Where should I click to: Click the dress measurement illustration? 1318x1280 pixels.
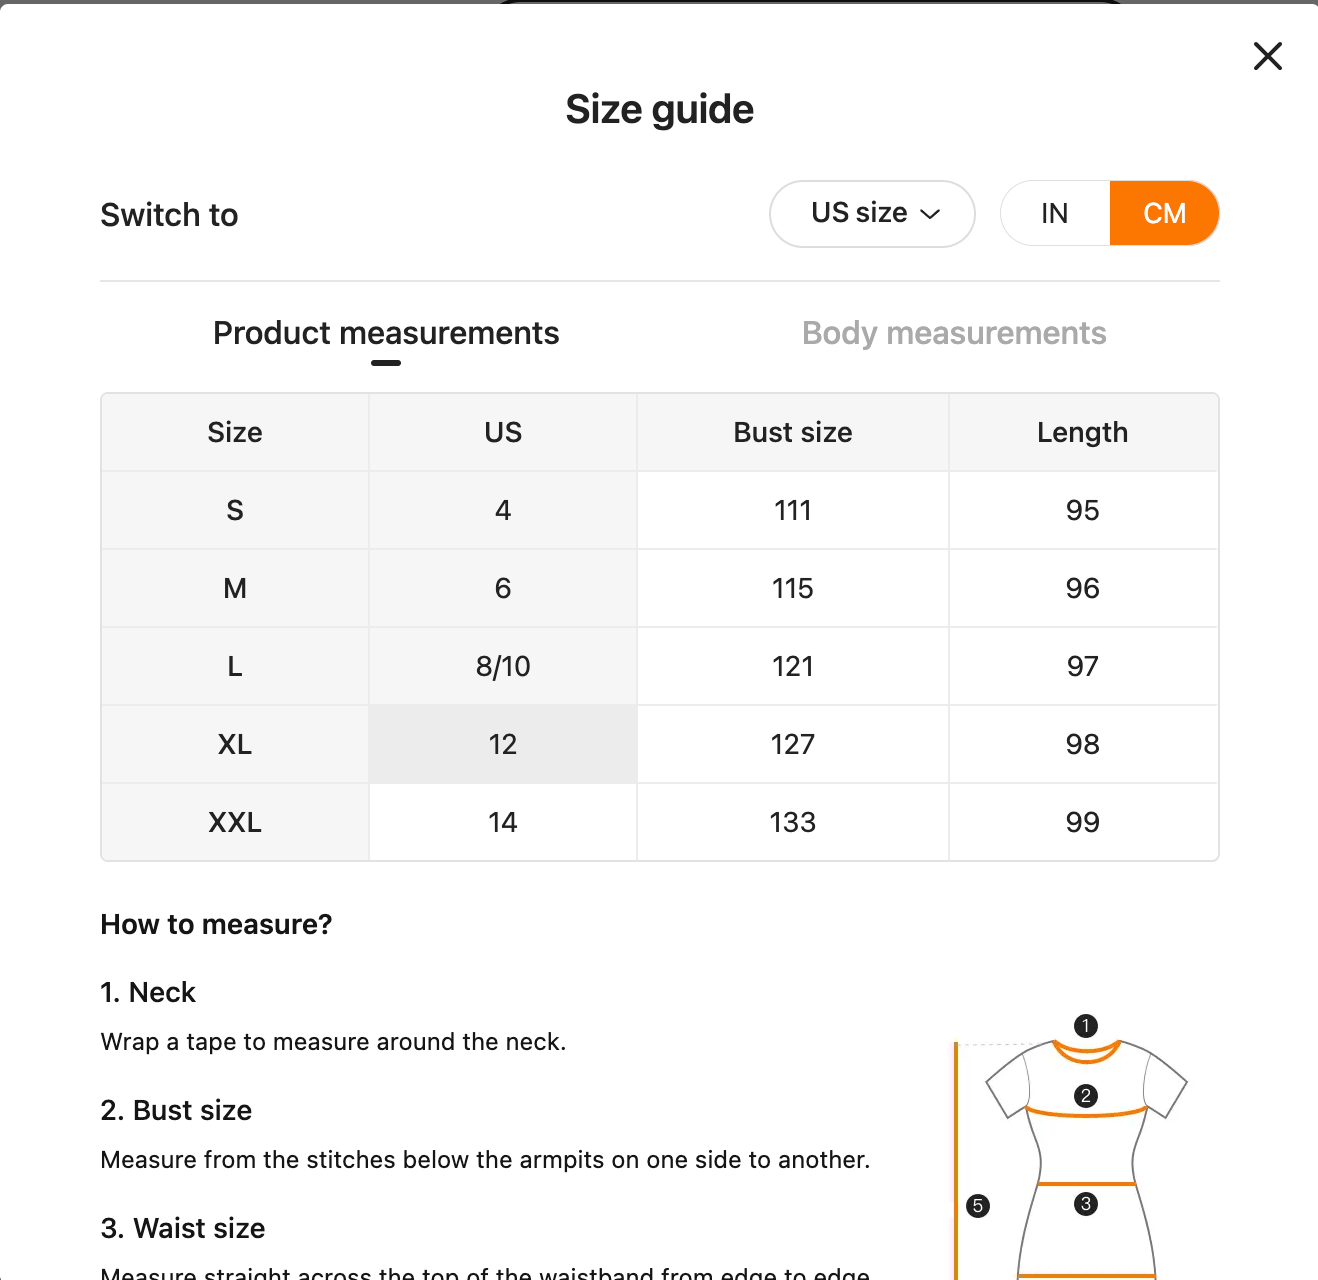[x=1086, y=1150]
